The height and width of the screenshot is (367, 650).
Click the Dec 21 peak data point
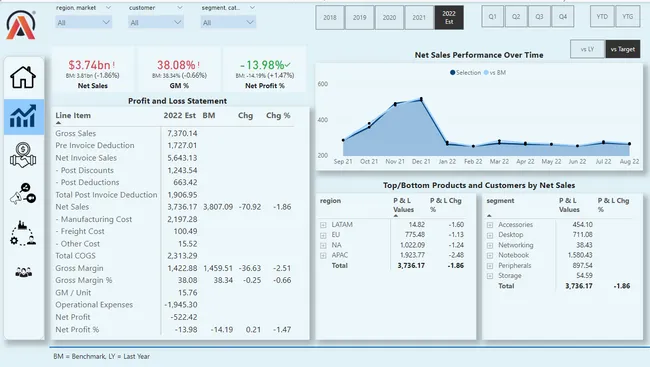[x=421, y=99]
